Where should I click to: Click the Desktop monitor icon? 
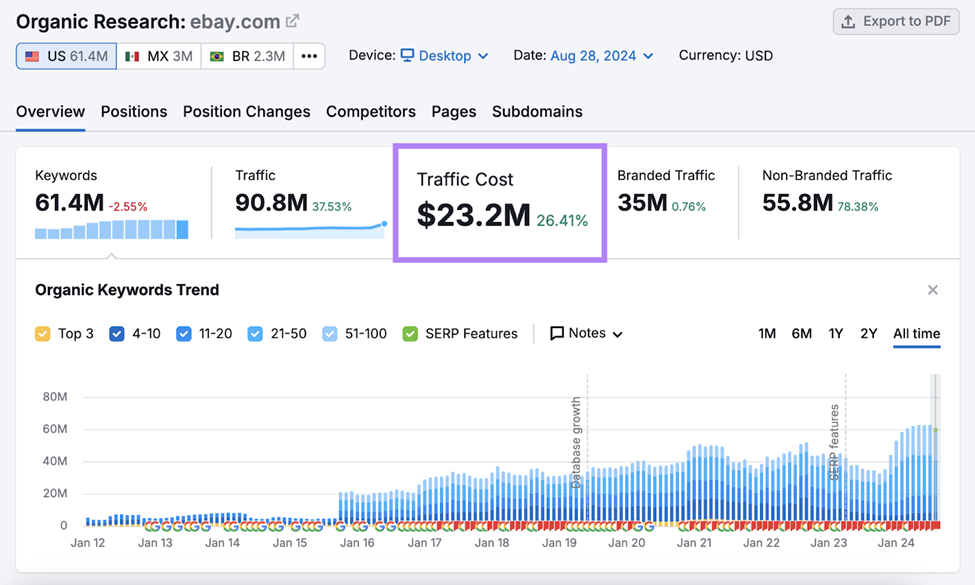pos(407,56)
